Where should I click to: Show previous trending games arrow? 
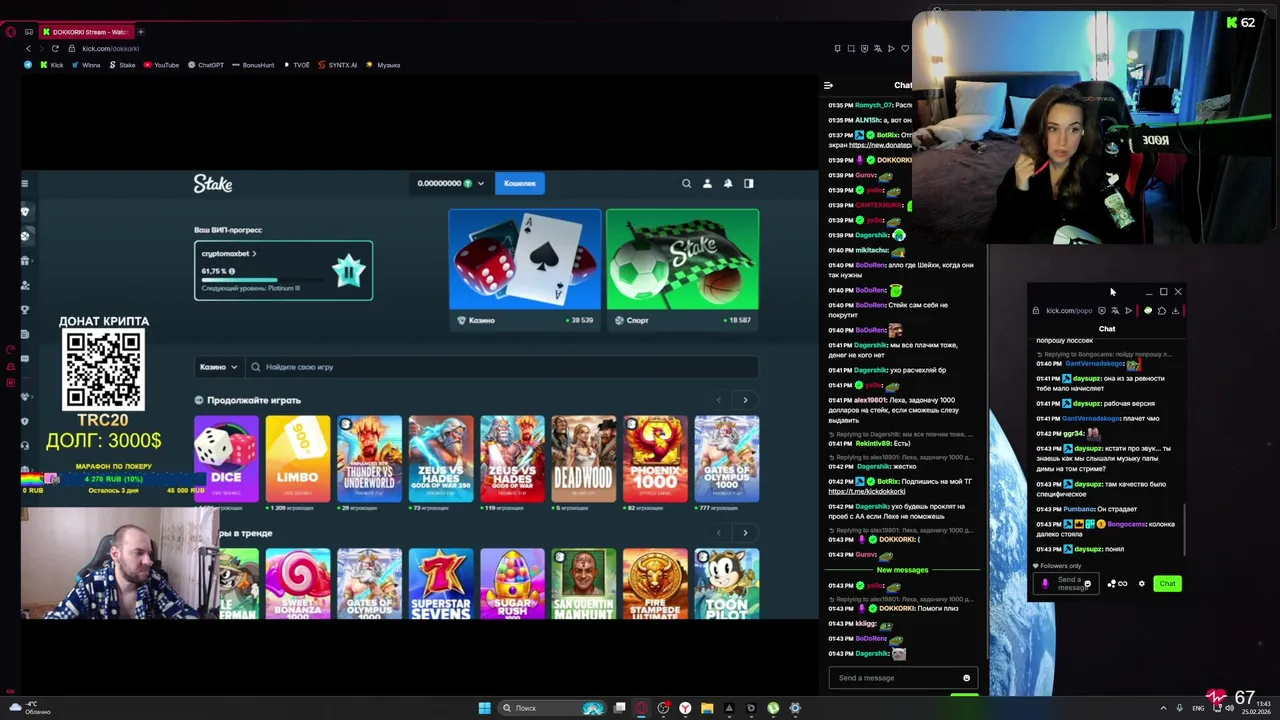click(x=718, y=533)
